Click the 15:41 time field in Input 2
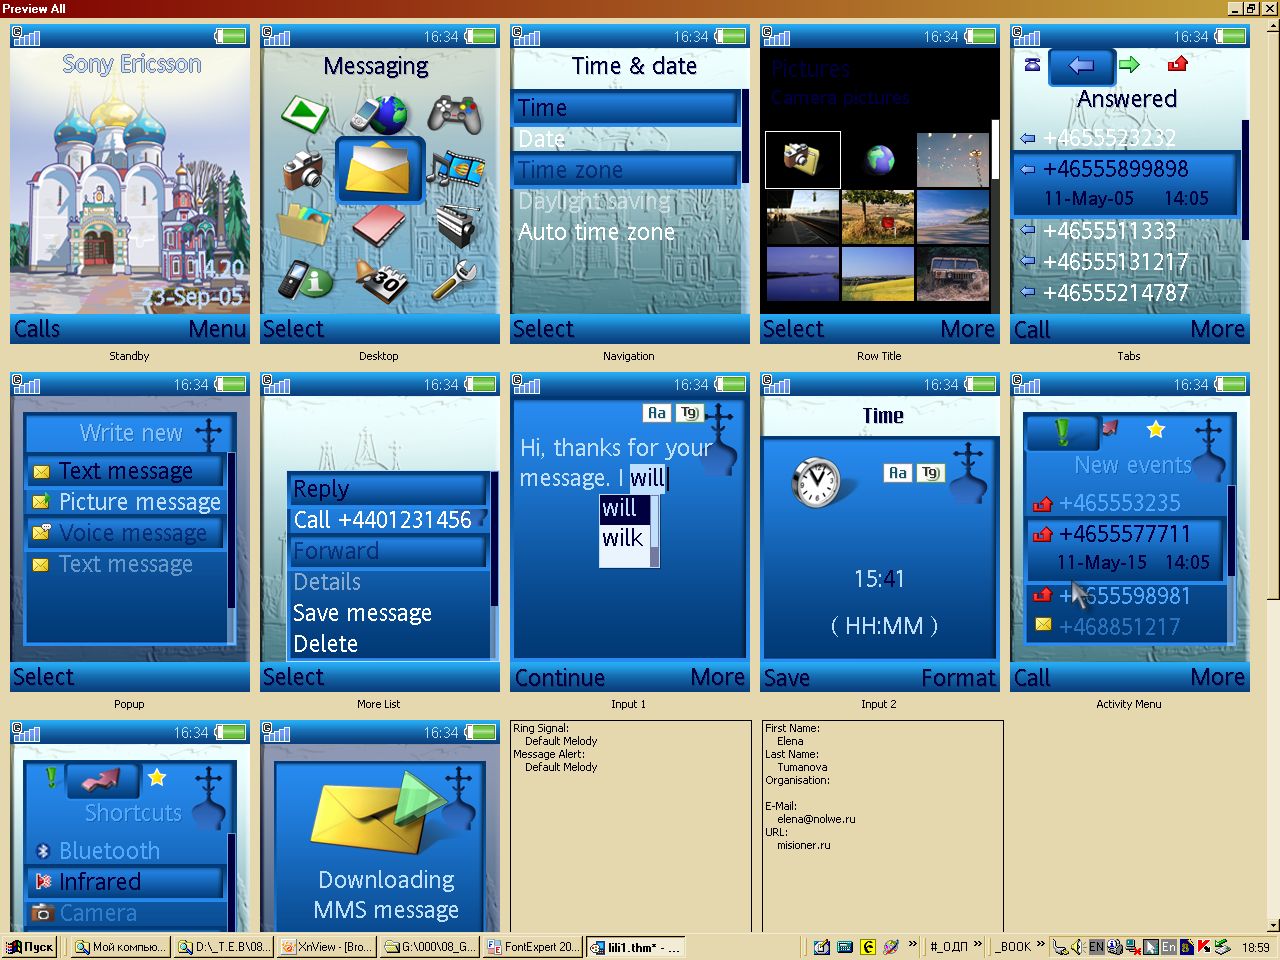The width and height of the screenshot is (1280, 960). click(x=879, y=579)
